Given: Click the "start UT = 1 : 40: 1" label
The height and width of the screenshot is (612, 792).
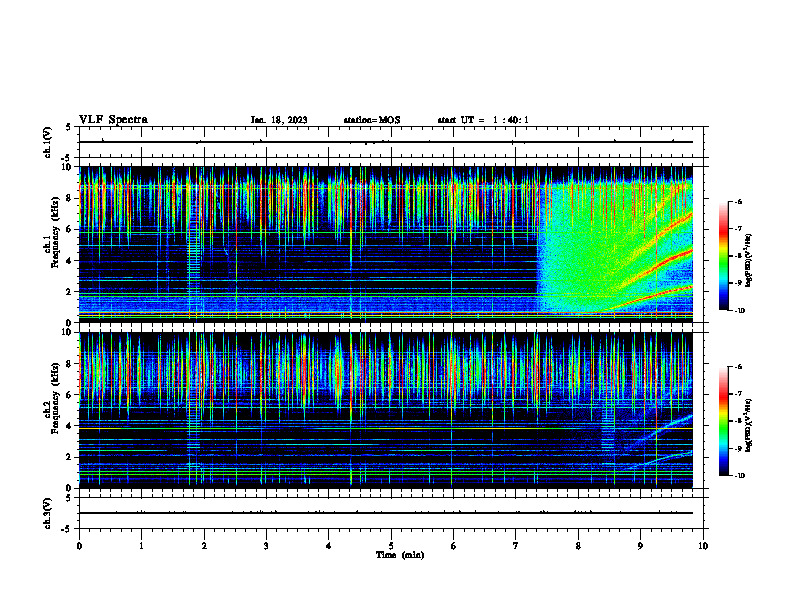Looking at the screenshot, I should point(483,120).
